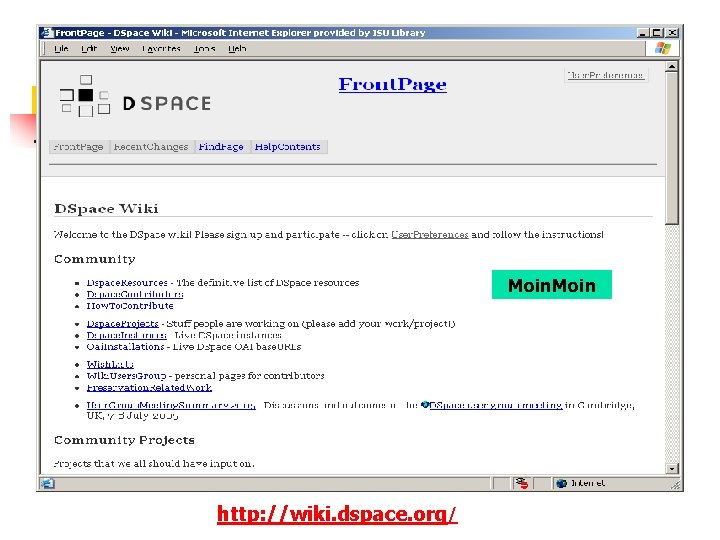Select the FindPage navigation tab

pos(221,147)
